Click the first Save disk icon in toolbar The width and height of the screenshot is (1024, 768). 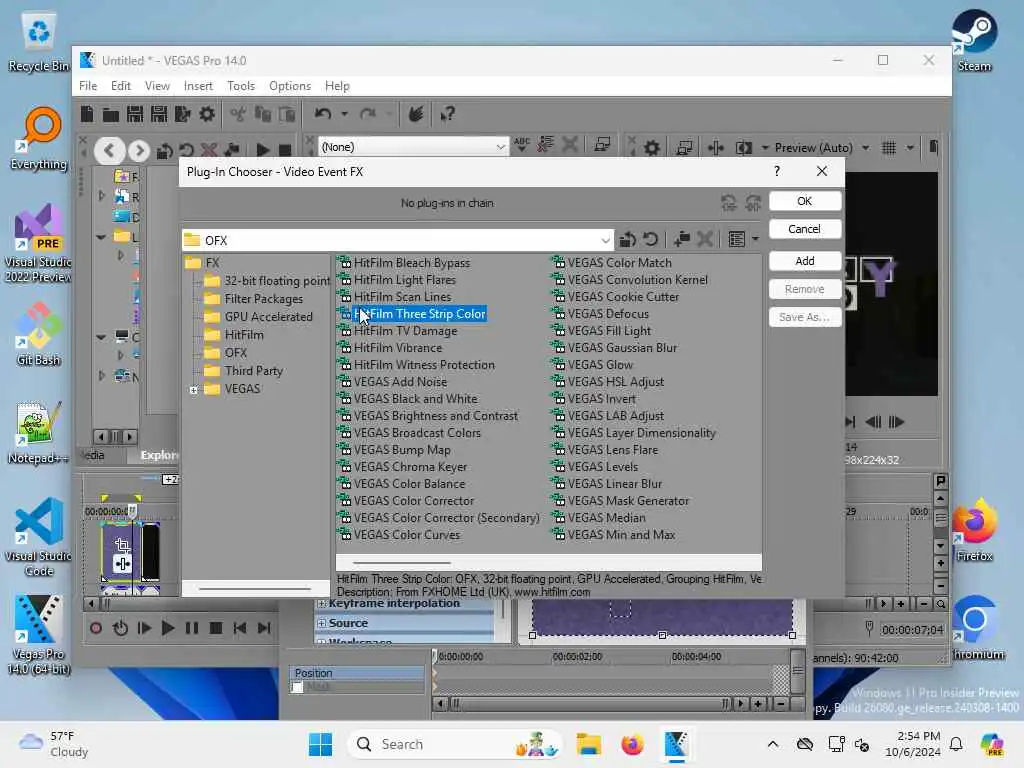[135, 114]
